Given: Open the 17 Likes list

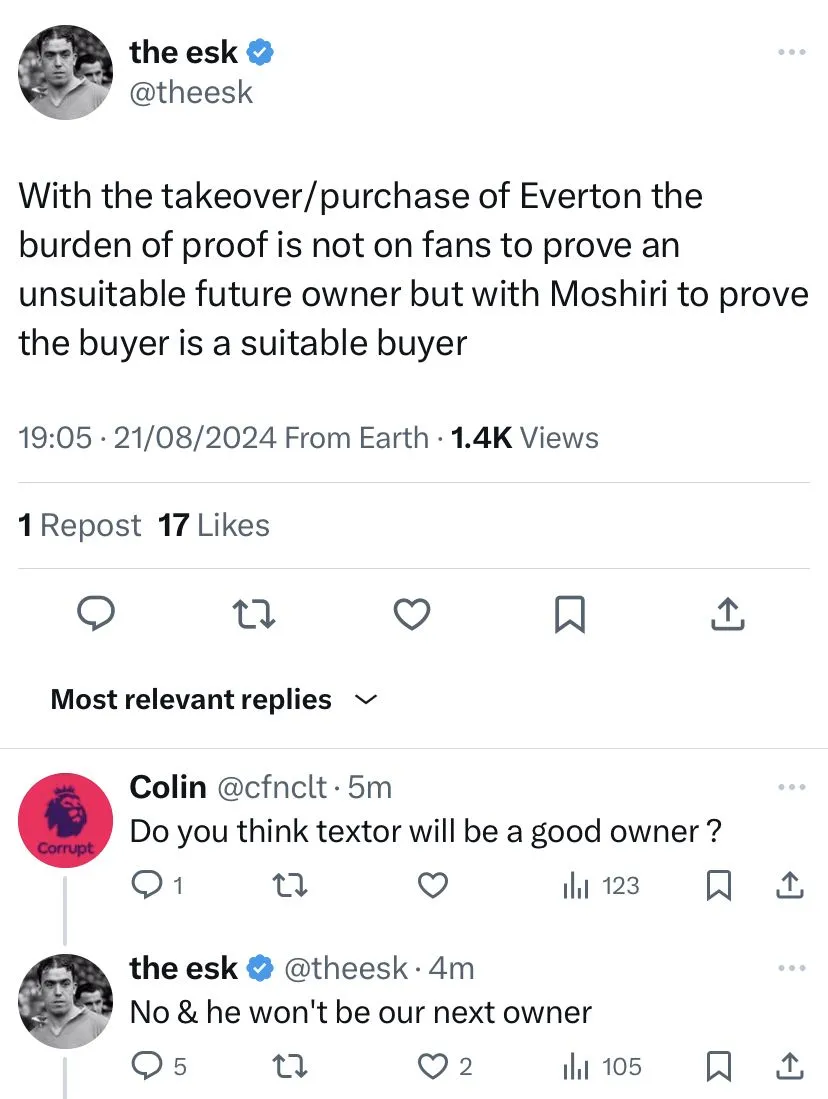Looking at the screenshot, I should pyautogui.click(x=214, y=525).
